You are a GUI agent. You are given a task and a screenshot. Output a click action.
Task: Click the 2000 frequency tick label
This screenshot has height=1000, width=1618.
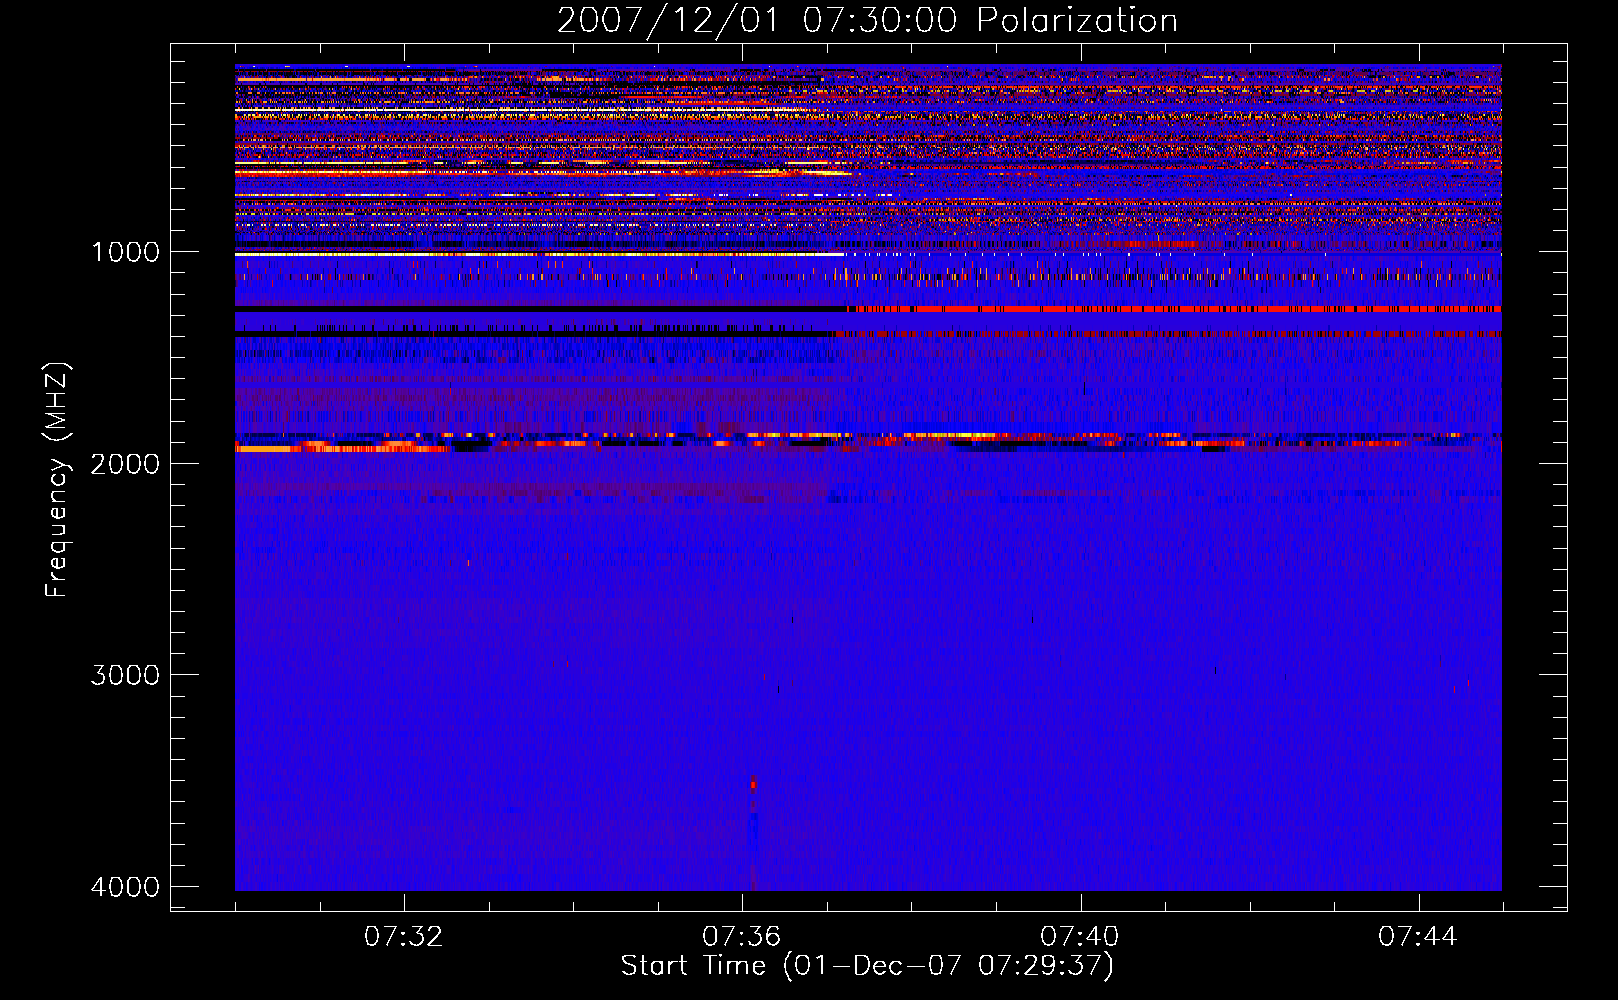[125, 463]
